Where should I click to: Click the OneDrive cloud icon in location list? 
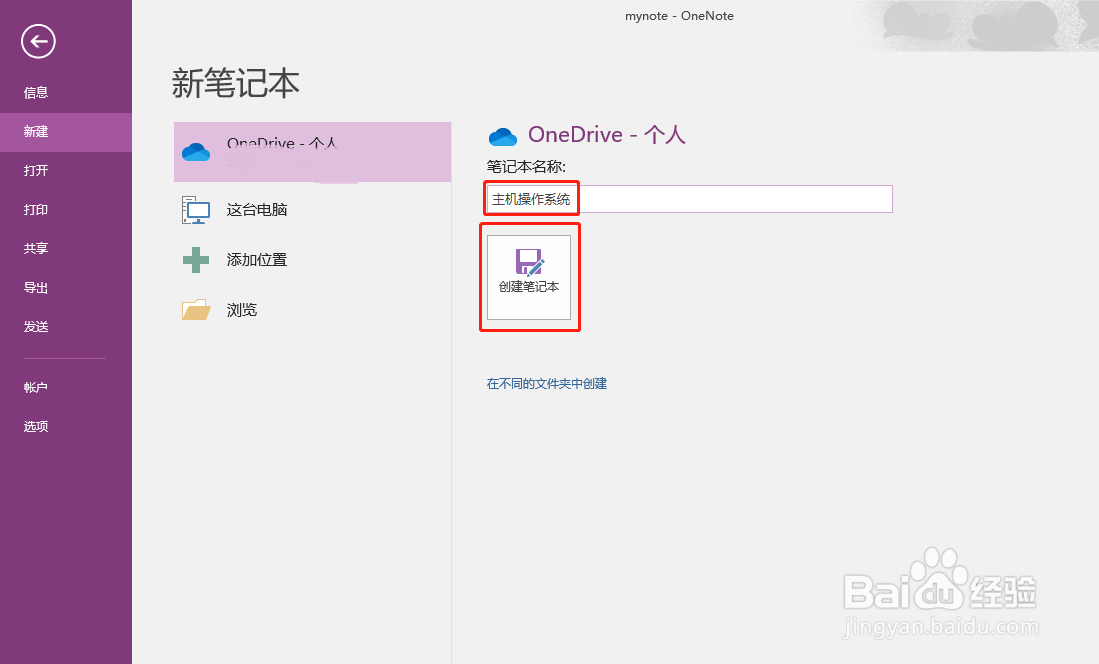click(196, 151)
